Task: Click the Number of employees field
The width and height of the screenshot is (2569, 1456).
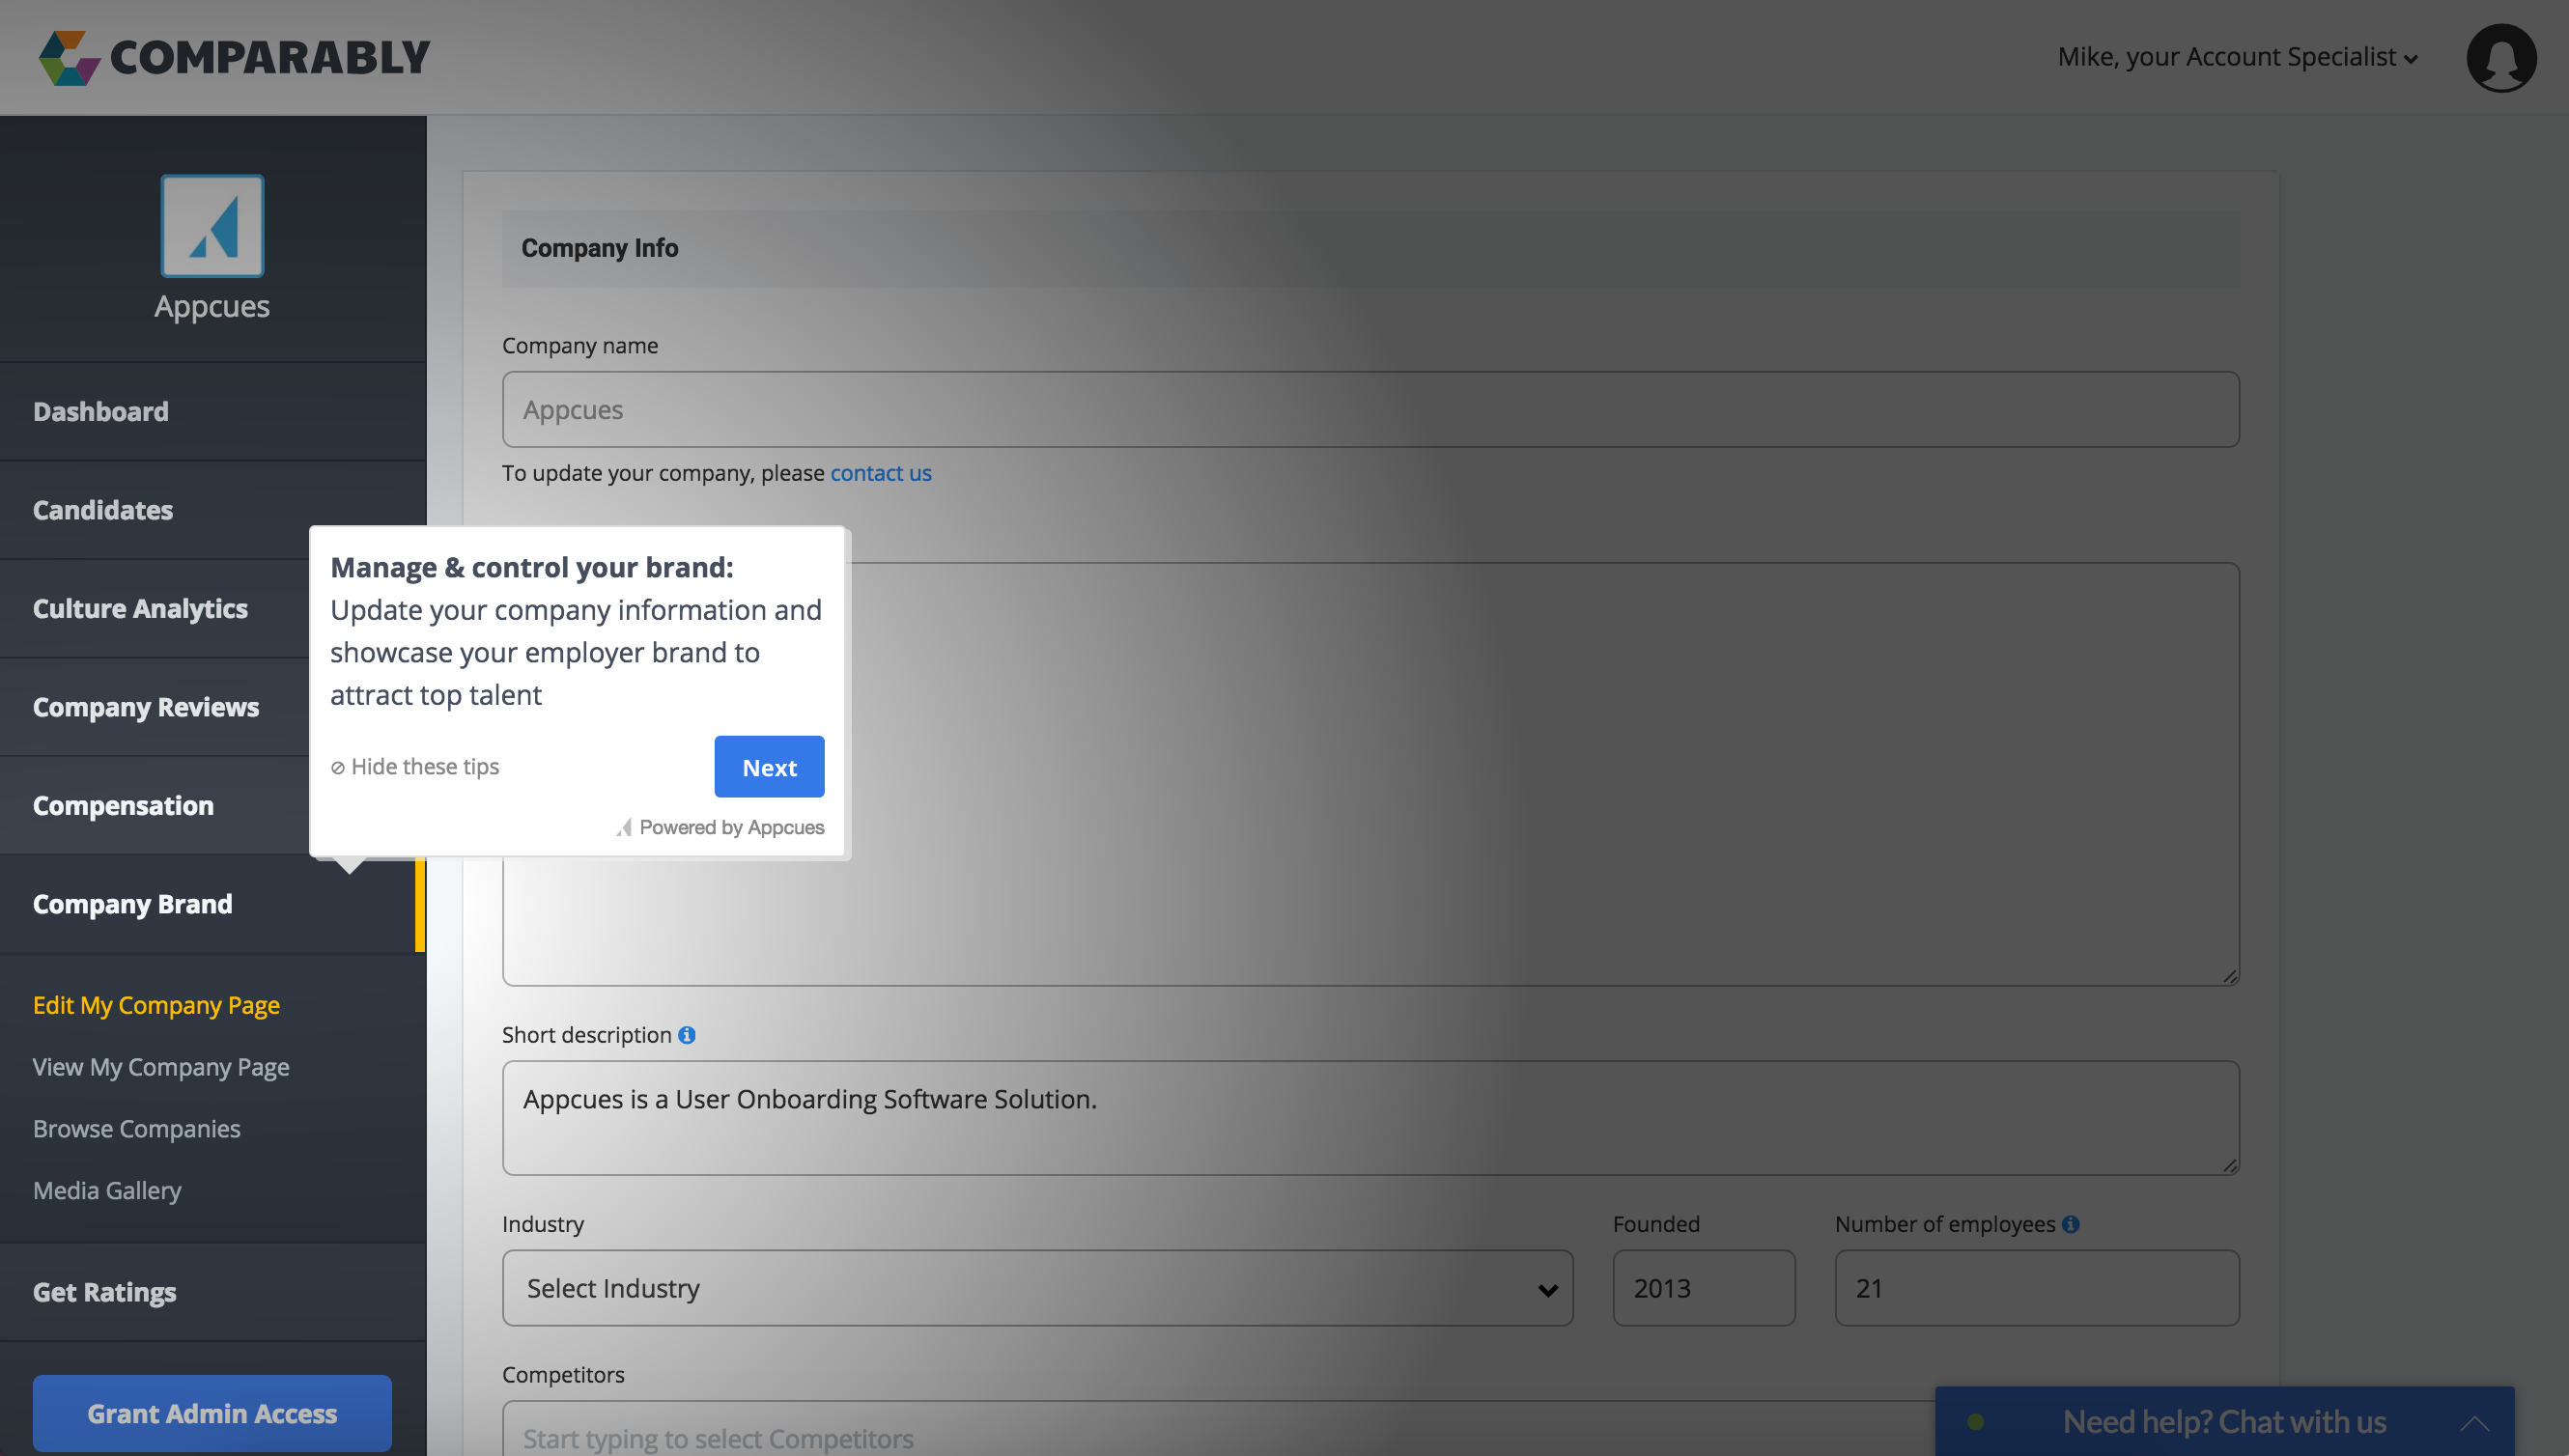Action: click(2037, 1288)
